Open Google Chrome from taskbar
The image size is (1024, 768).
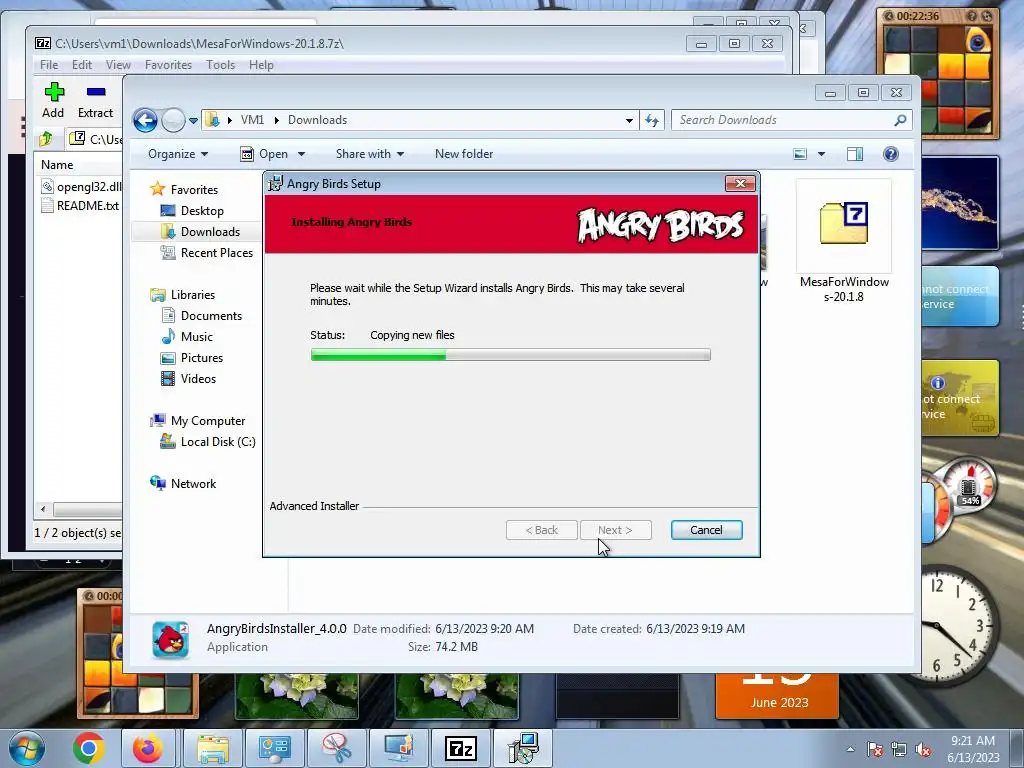click(x=89, y=748)
